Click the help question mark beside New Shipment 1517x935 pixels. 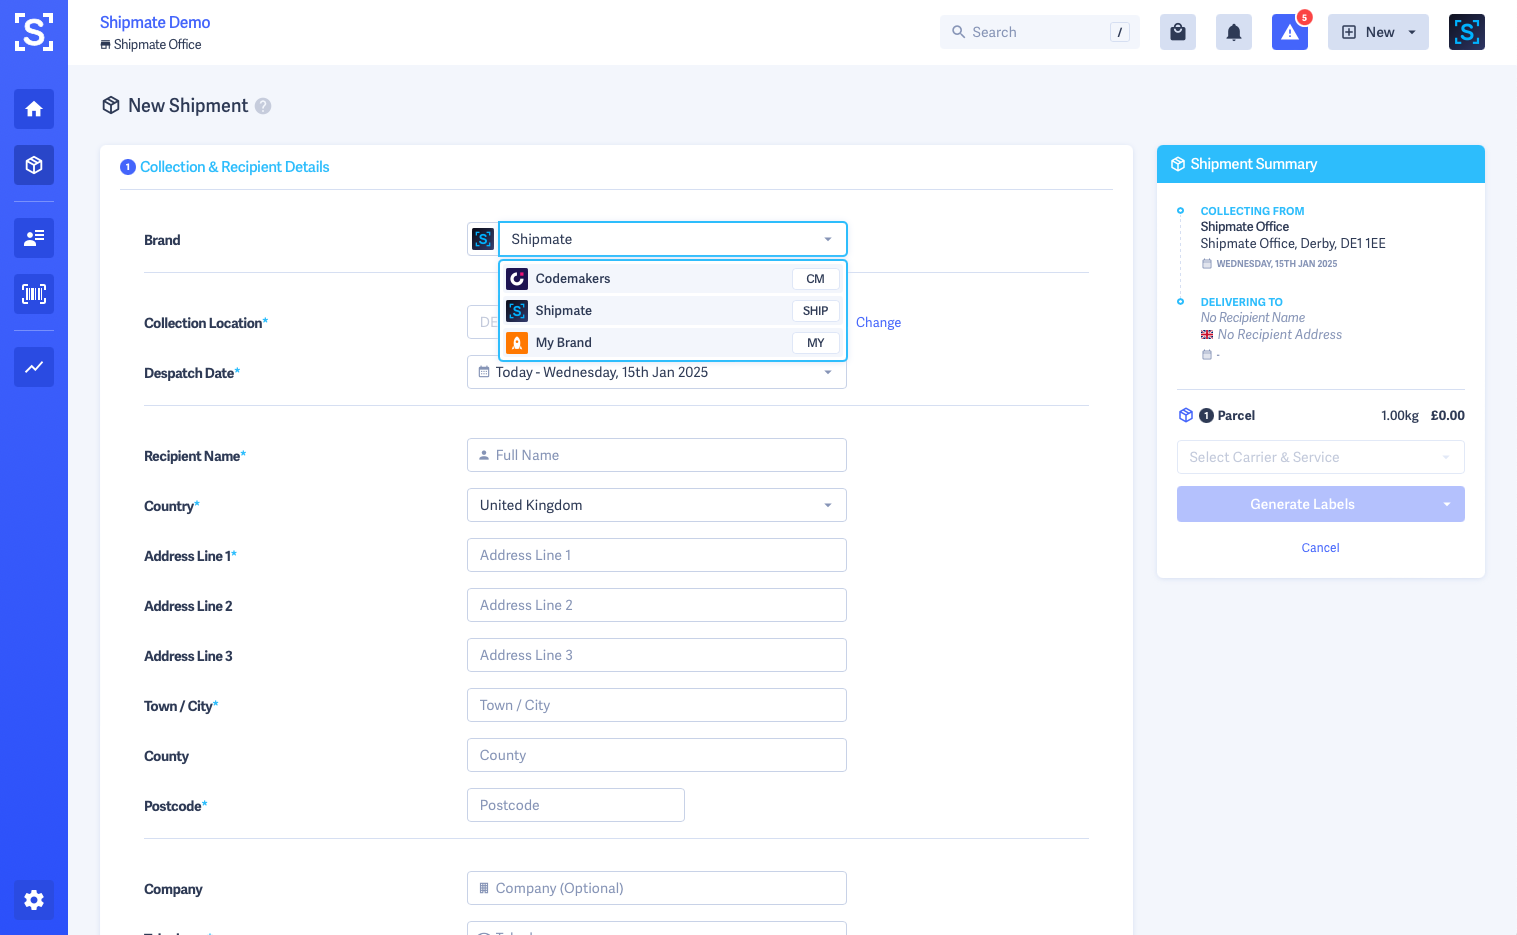pos(263,106)
